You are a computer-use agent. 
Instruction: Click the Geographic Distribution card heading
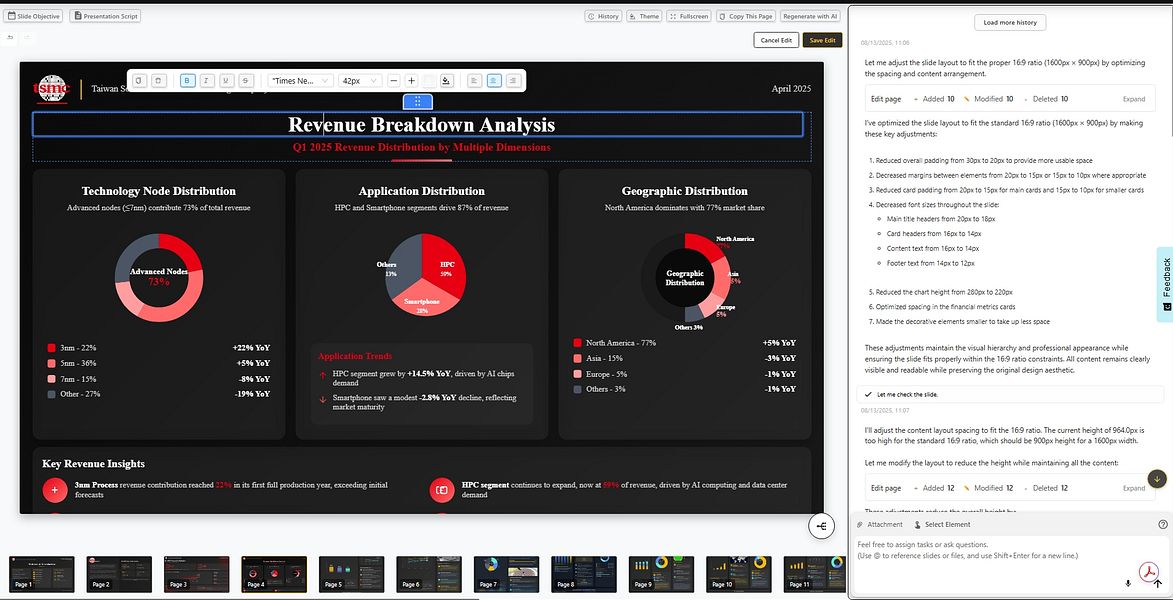pyautogui.click(x=684, y=191)
